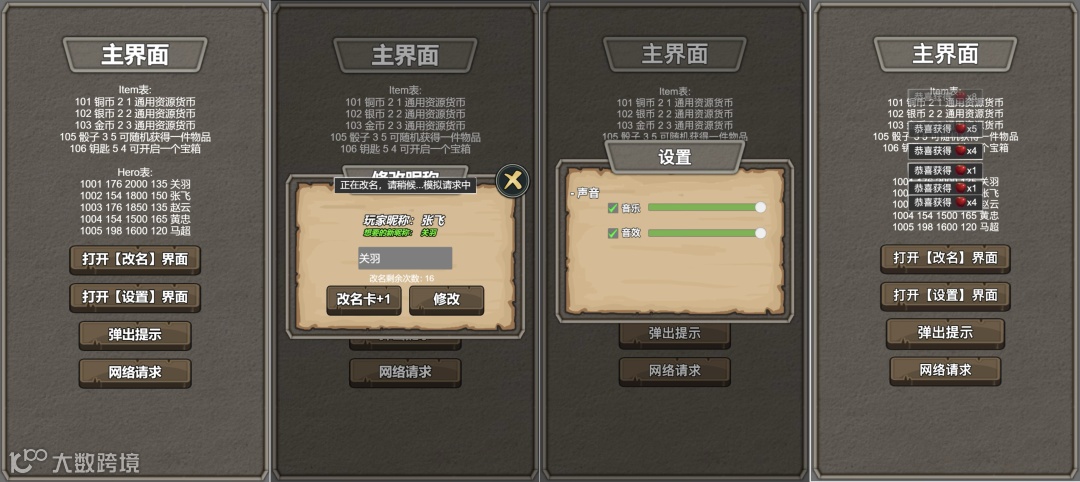Click the red apple icon in the x5 reward toast
The image size is (1080, 482).
pos(960,129)
